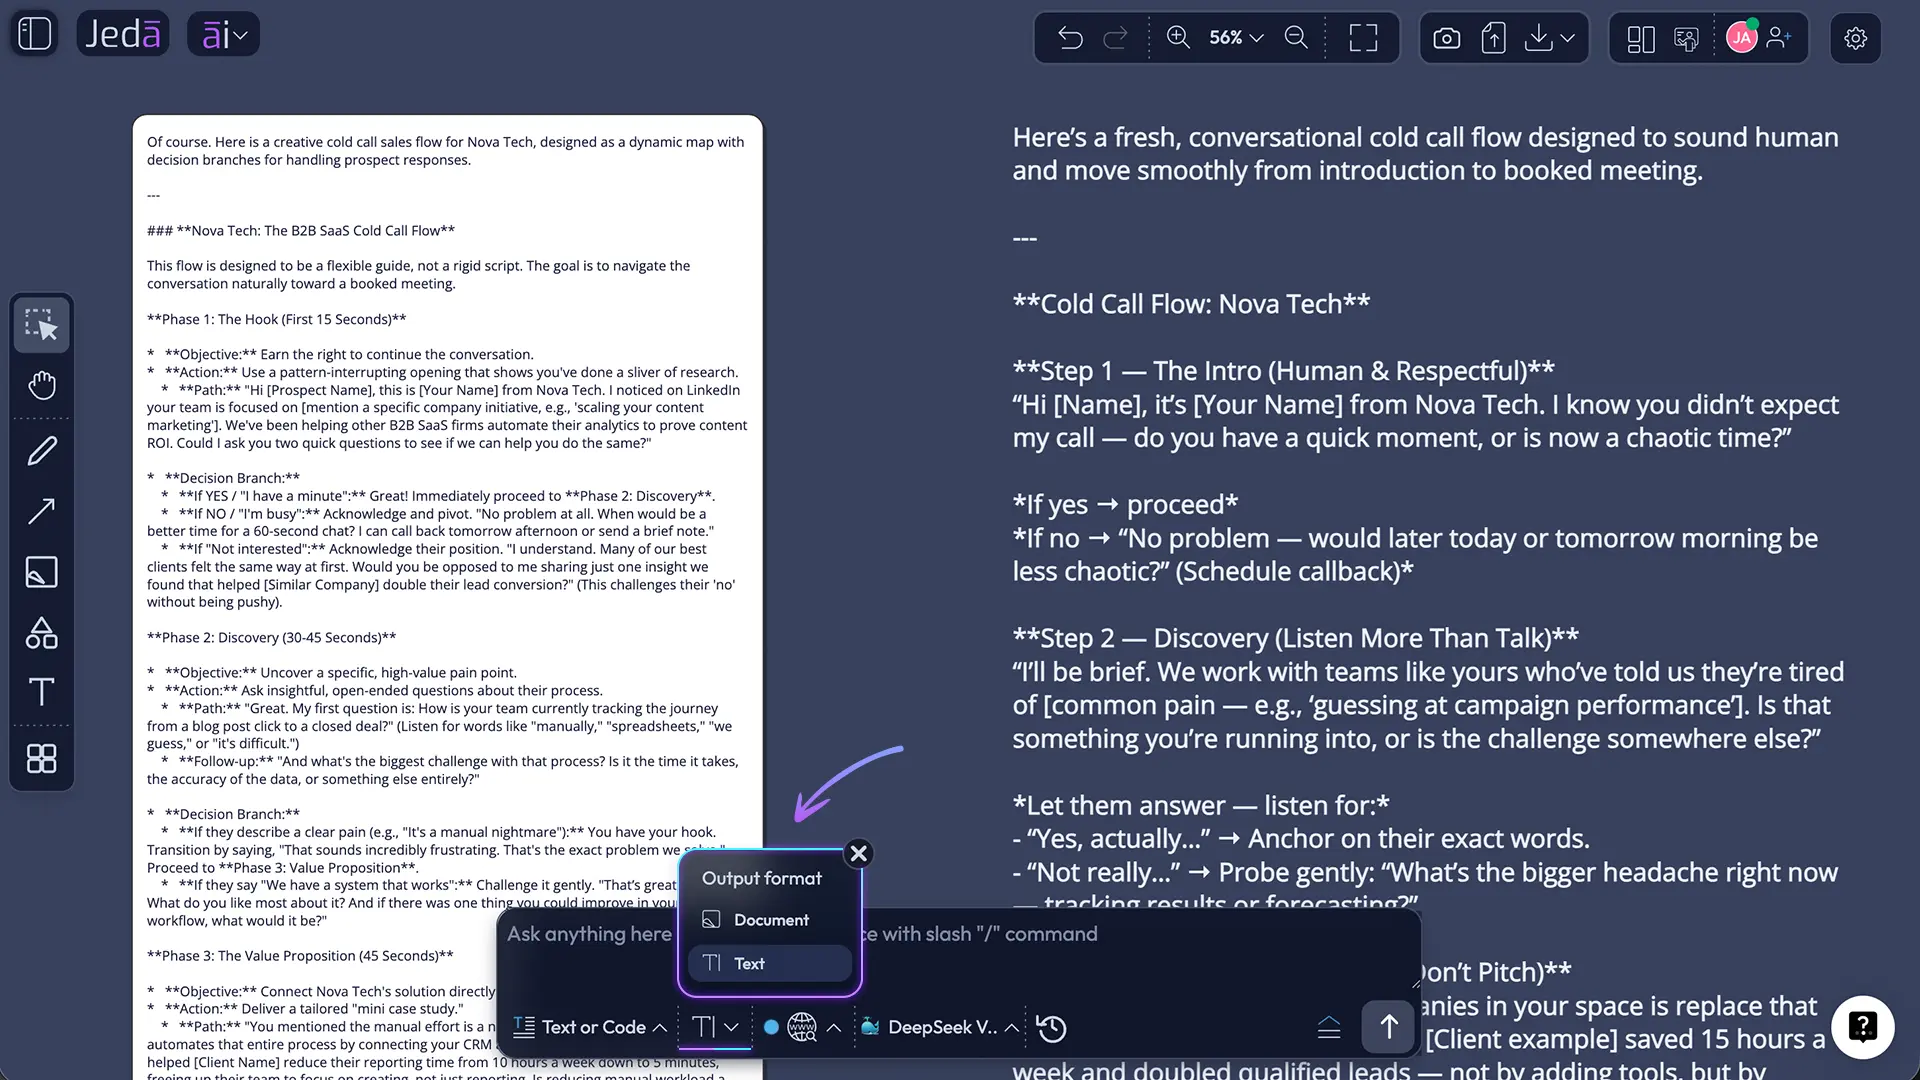
Task: Click the "**Cold Call Flow: Nova Tech**" heading
Action: point(1191,304)
